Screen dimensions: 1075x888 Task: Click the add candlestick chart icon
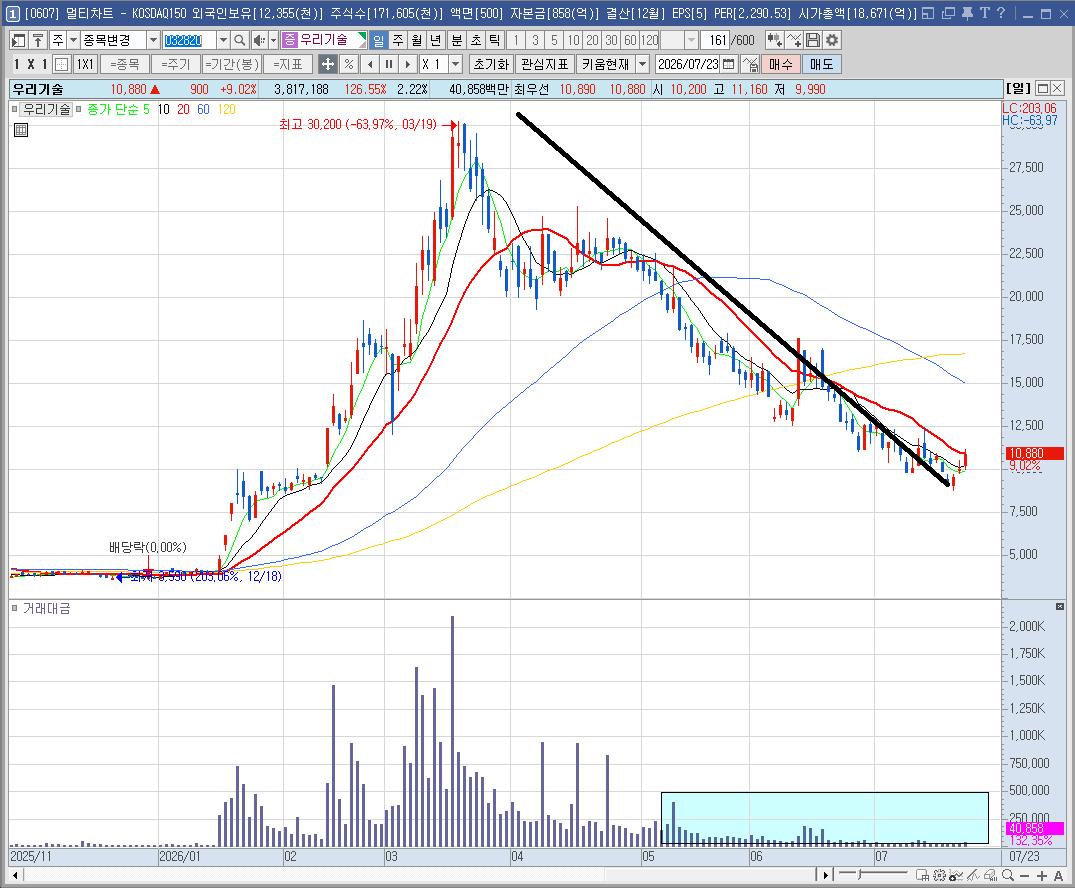tap(774, 40)
